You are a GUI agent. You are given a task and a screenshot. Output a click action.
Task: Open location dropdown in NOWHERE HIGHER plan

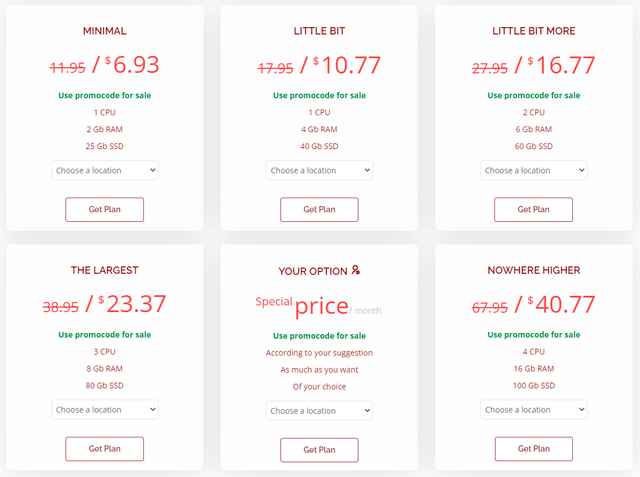click(x=534, y=409)
